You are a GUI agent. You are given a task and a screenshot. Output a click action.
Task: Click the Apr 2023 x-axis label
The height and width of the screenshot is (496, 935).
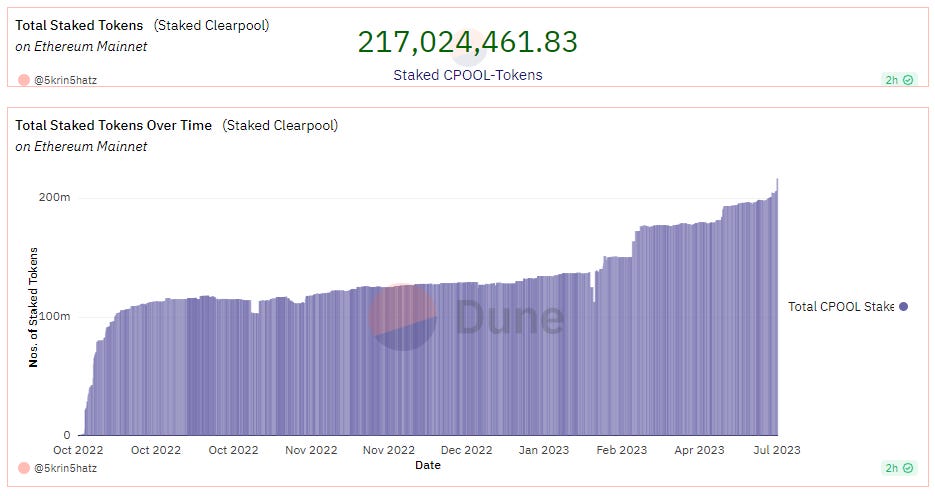coord(699,450)
